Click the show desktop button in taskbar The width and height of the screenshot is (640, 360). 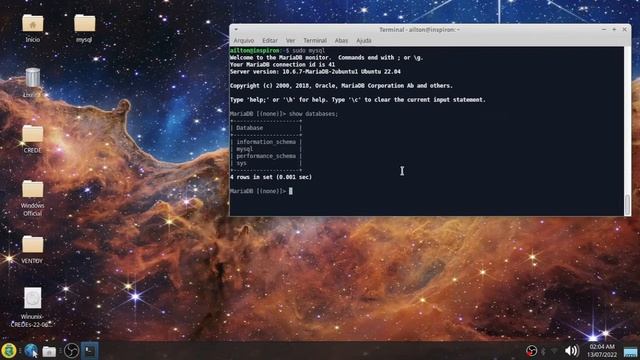pos(631,351)
